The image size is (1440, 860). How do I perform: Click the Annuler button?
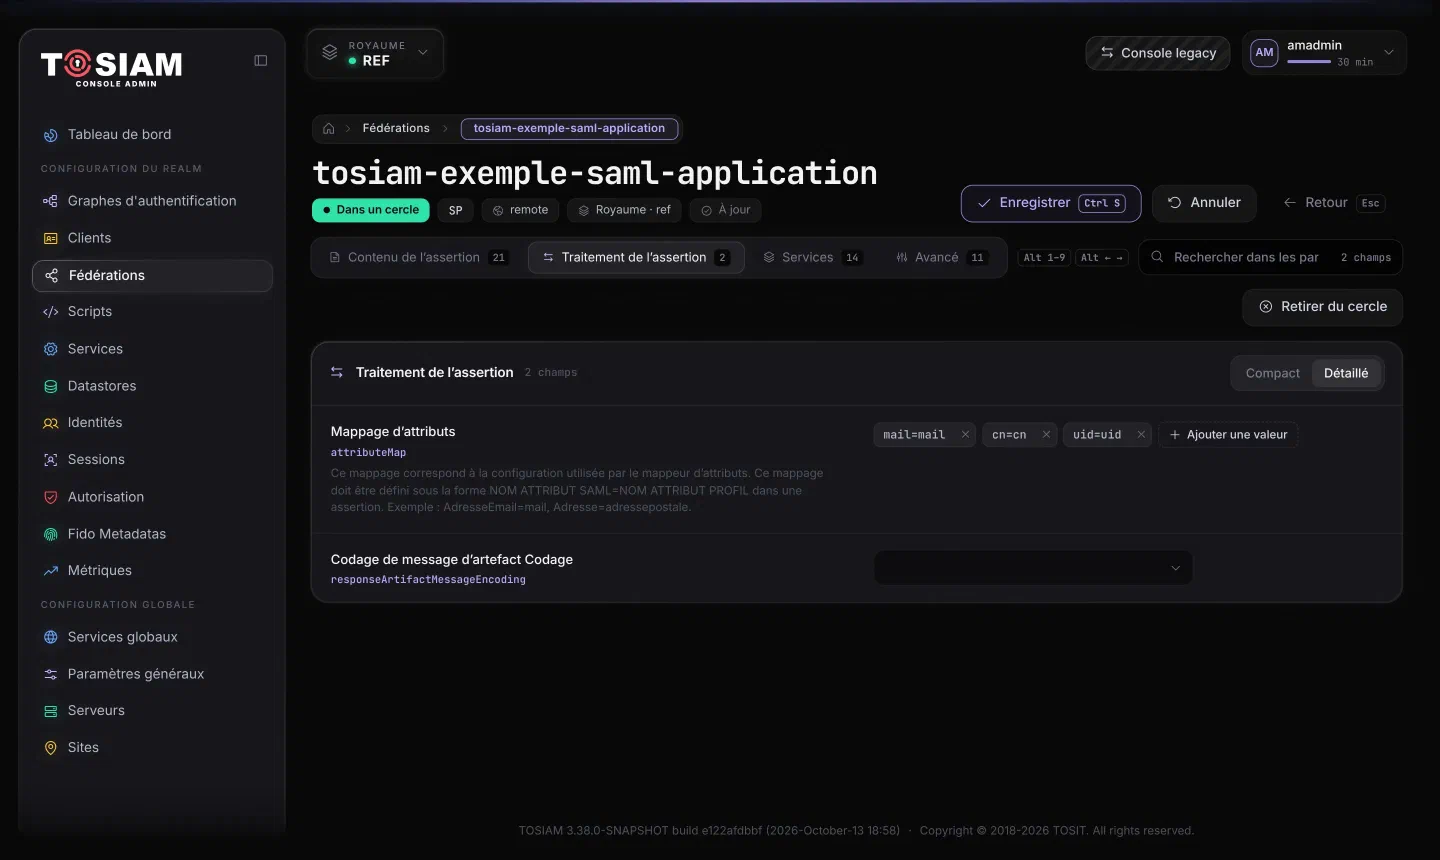pyautogui.click(x=1204, y=203)
